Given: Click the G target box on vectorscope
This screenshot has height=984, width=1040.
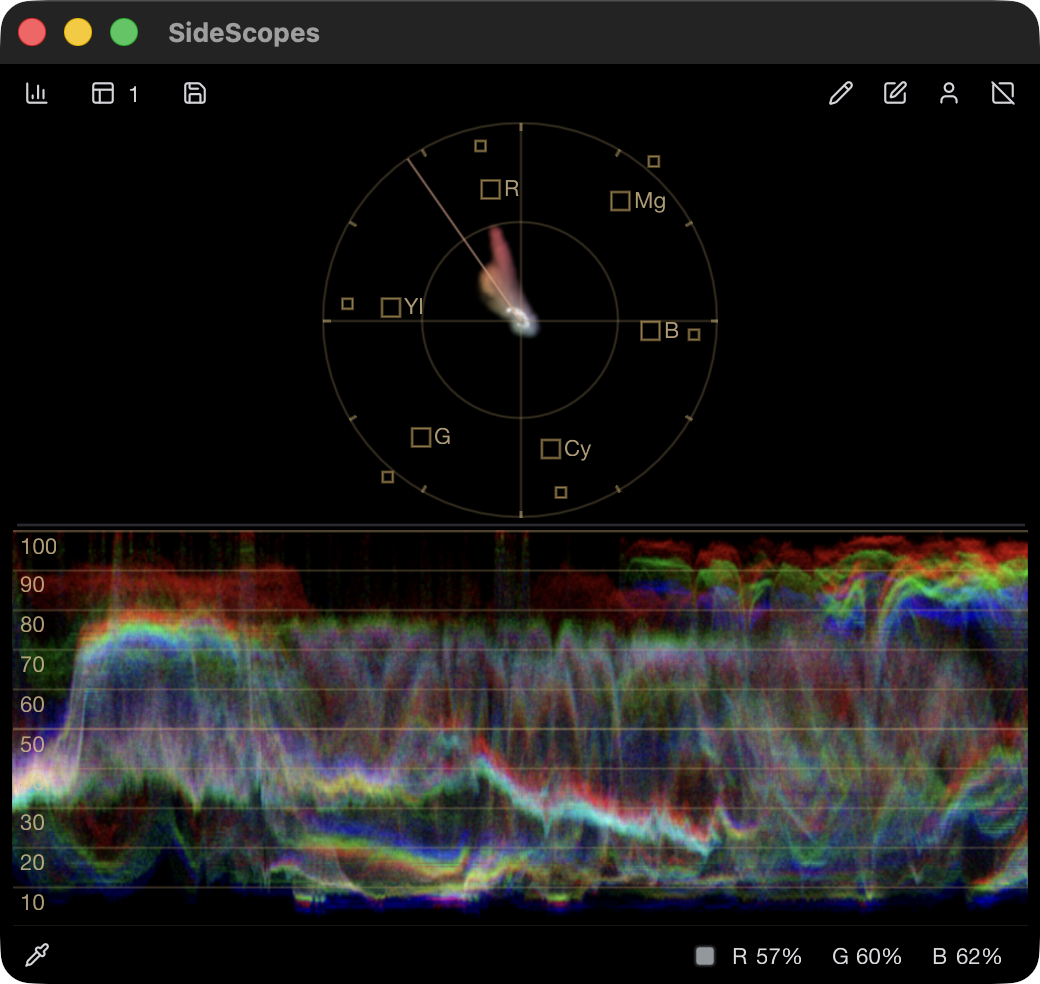Looking at the screenshot, I should (421, 438).
